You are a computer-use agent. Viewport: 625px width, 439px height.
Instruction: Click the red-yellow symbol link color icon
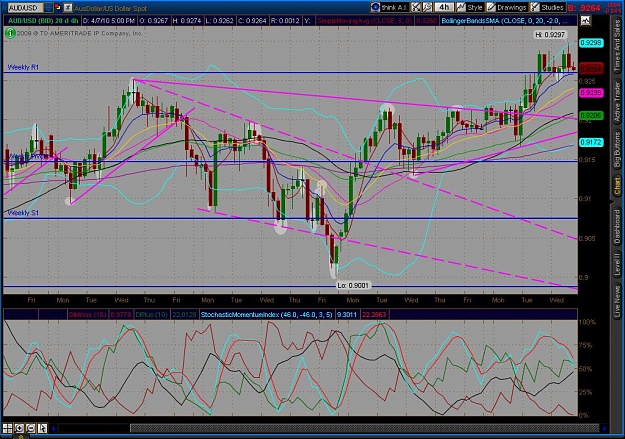pyautogui.click(x=58, y=7)
